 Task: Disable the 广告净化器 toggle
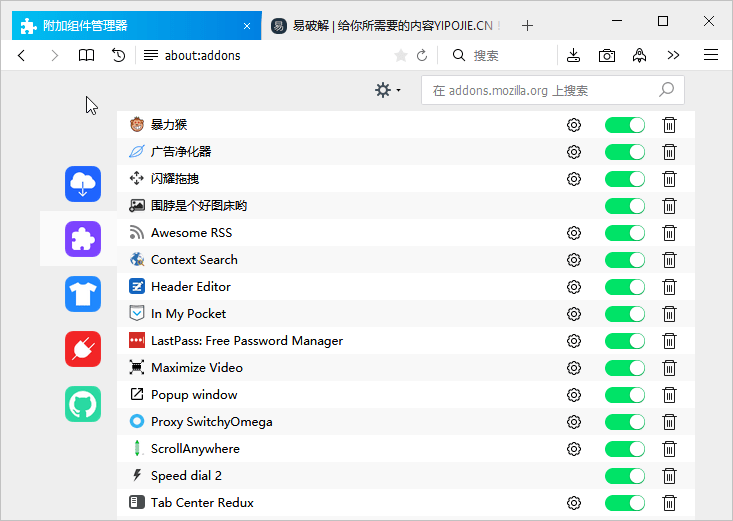[x=625, y=152]
